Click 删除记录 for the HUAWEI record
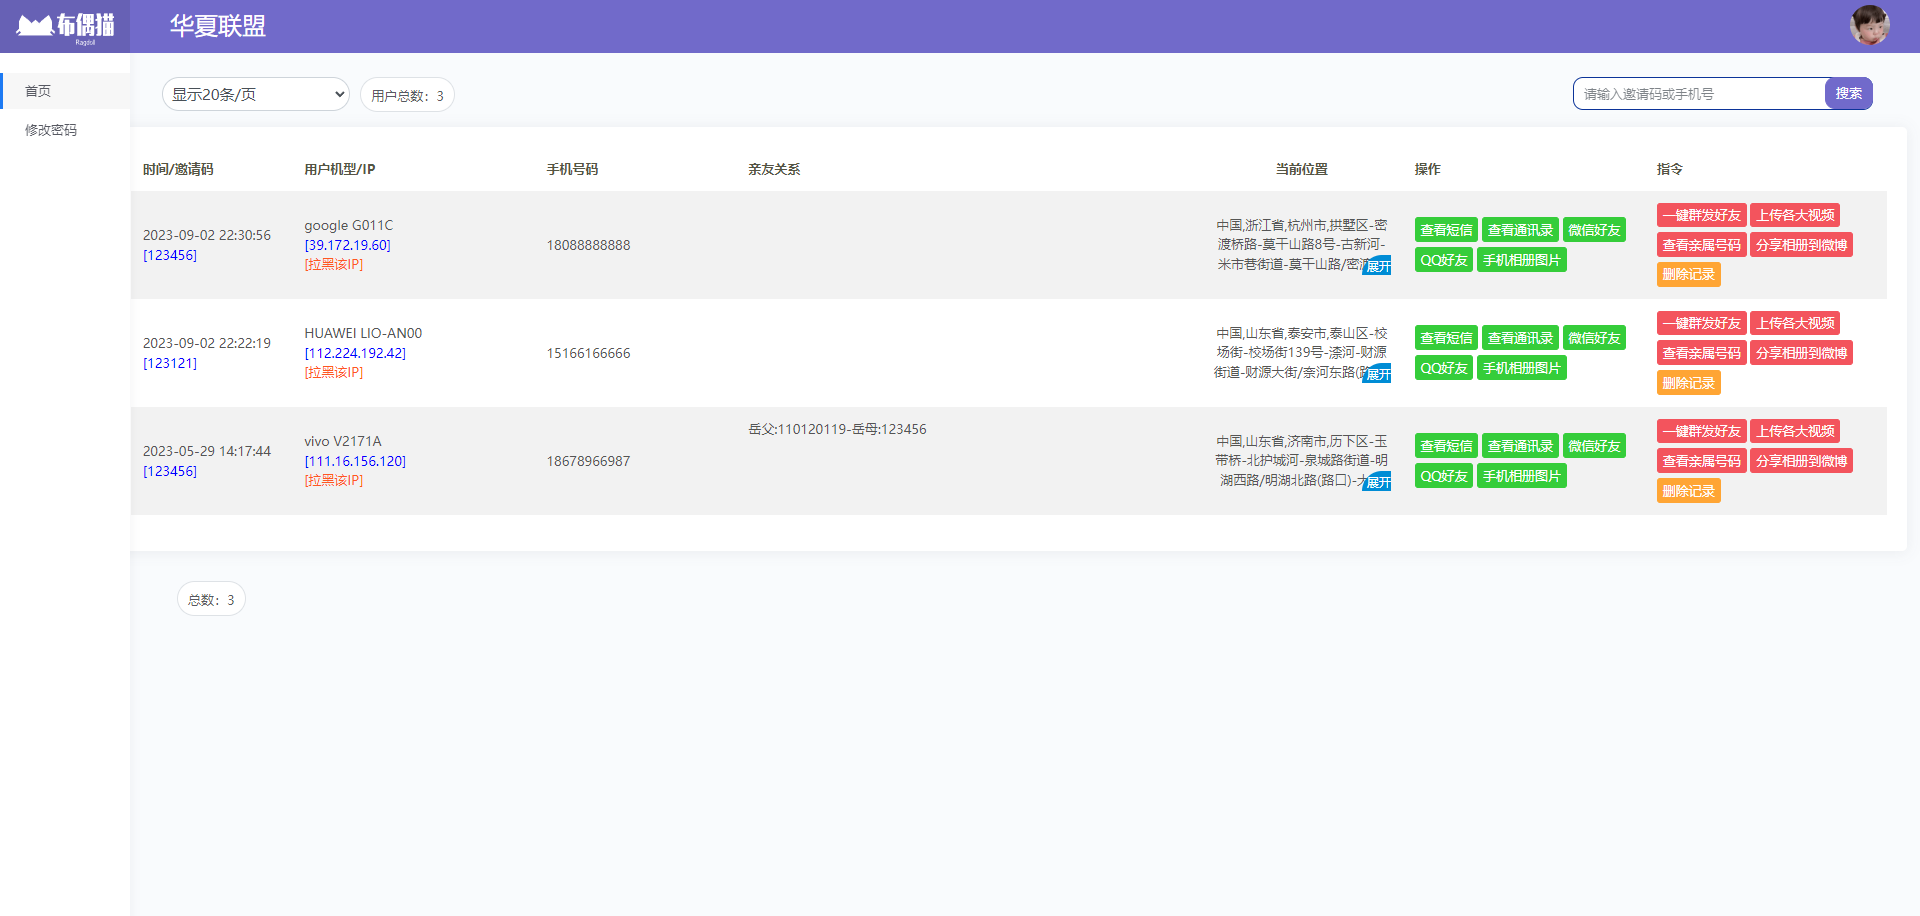Screen dimensions: 1920x916 [1688, 382]
